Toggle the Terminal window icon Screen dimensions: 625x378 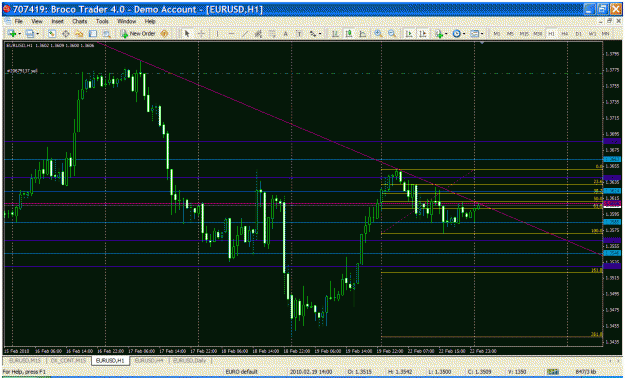click(93, 34)
